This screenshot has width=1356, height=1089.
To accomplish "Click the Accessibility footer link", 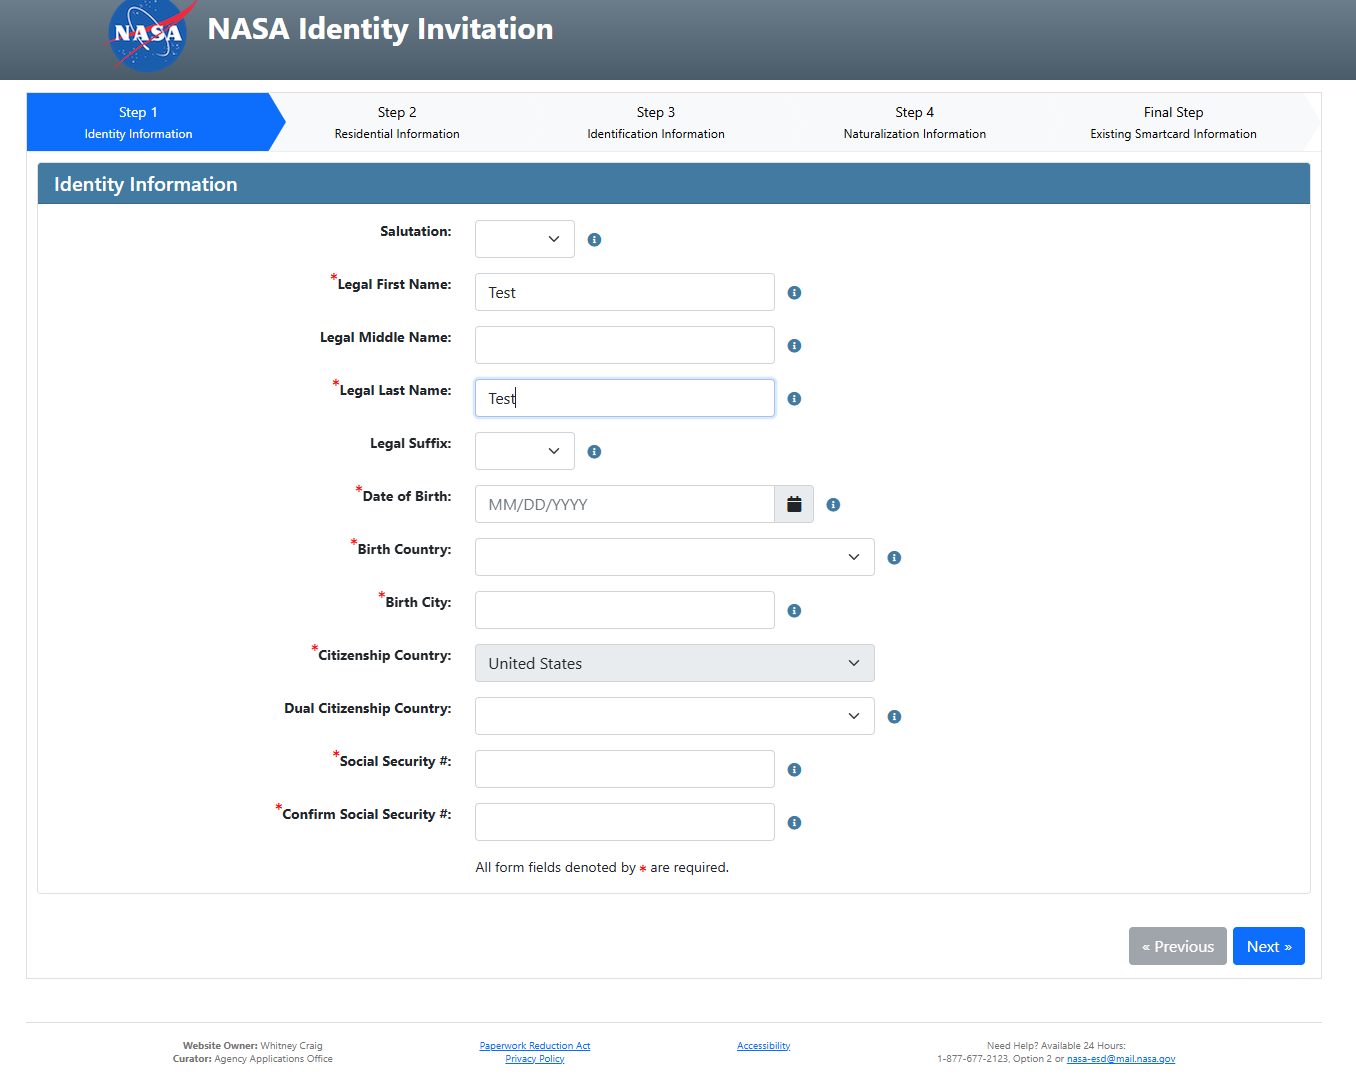I will coord(763,1046).
